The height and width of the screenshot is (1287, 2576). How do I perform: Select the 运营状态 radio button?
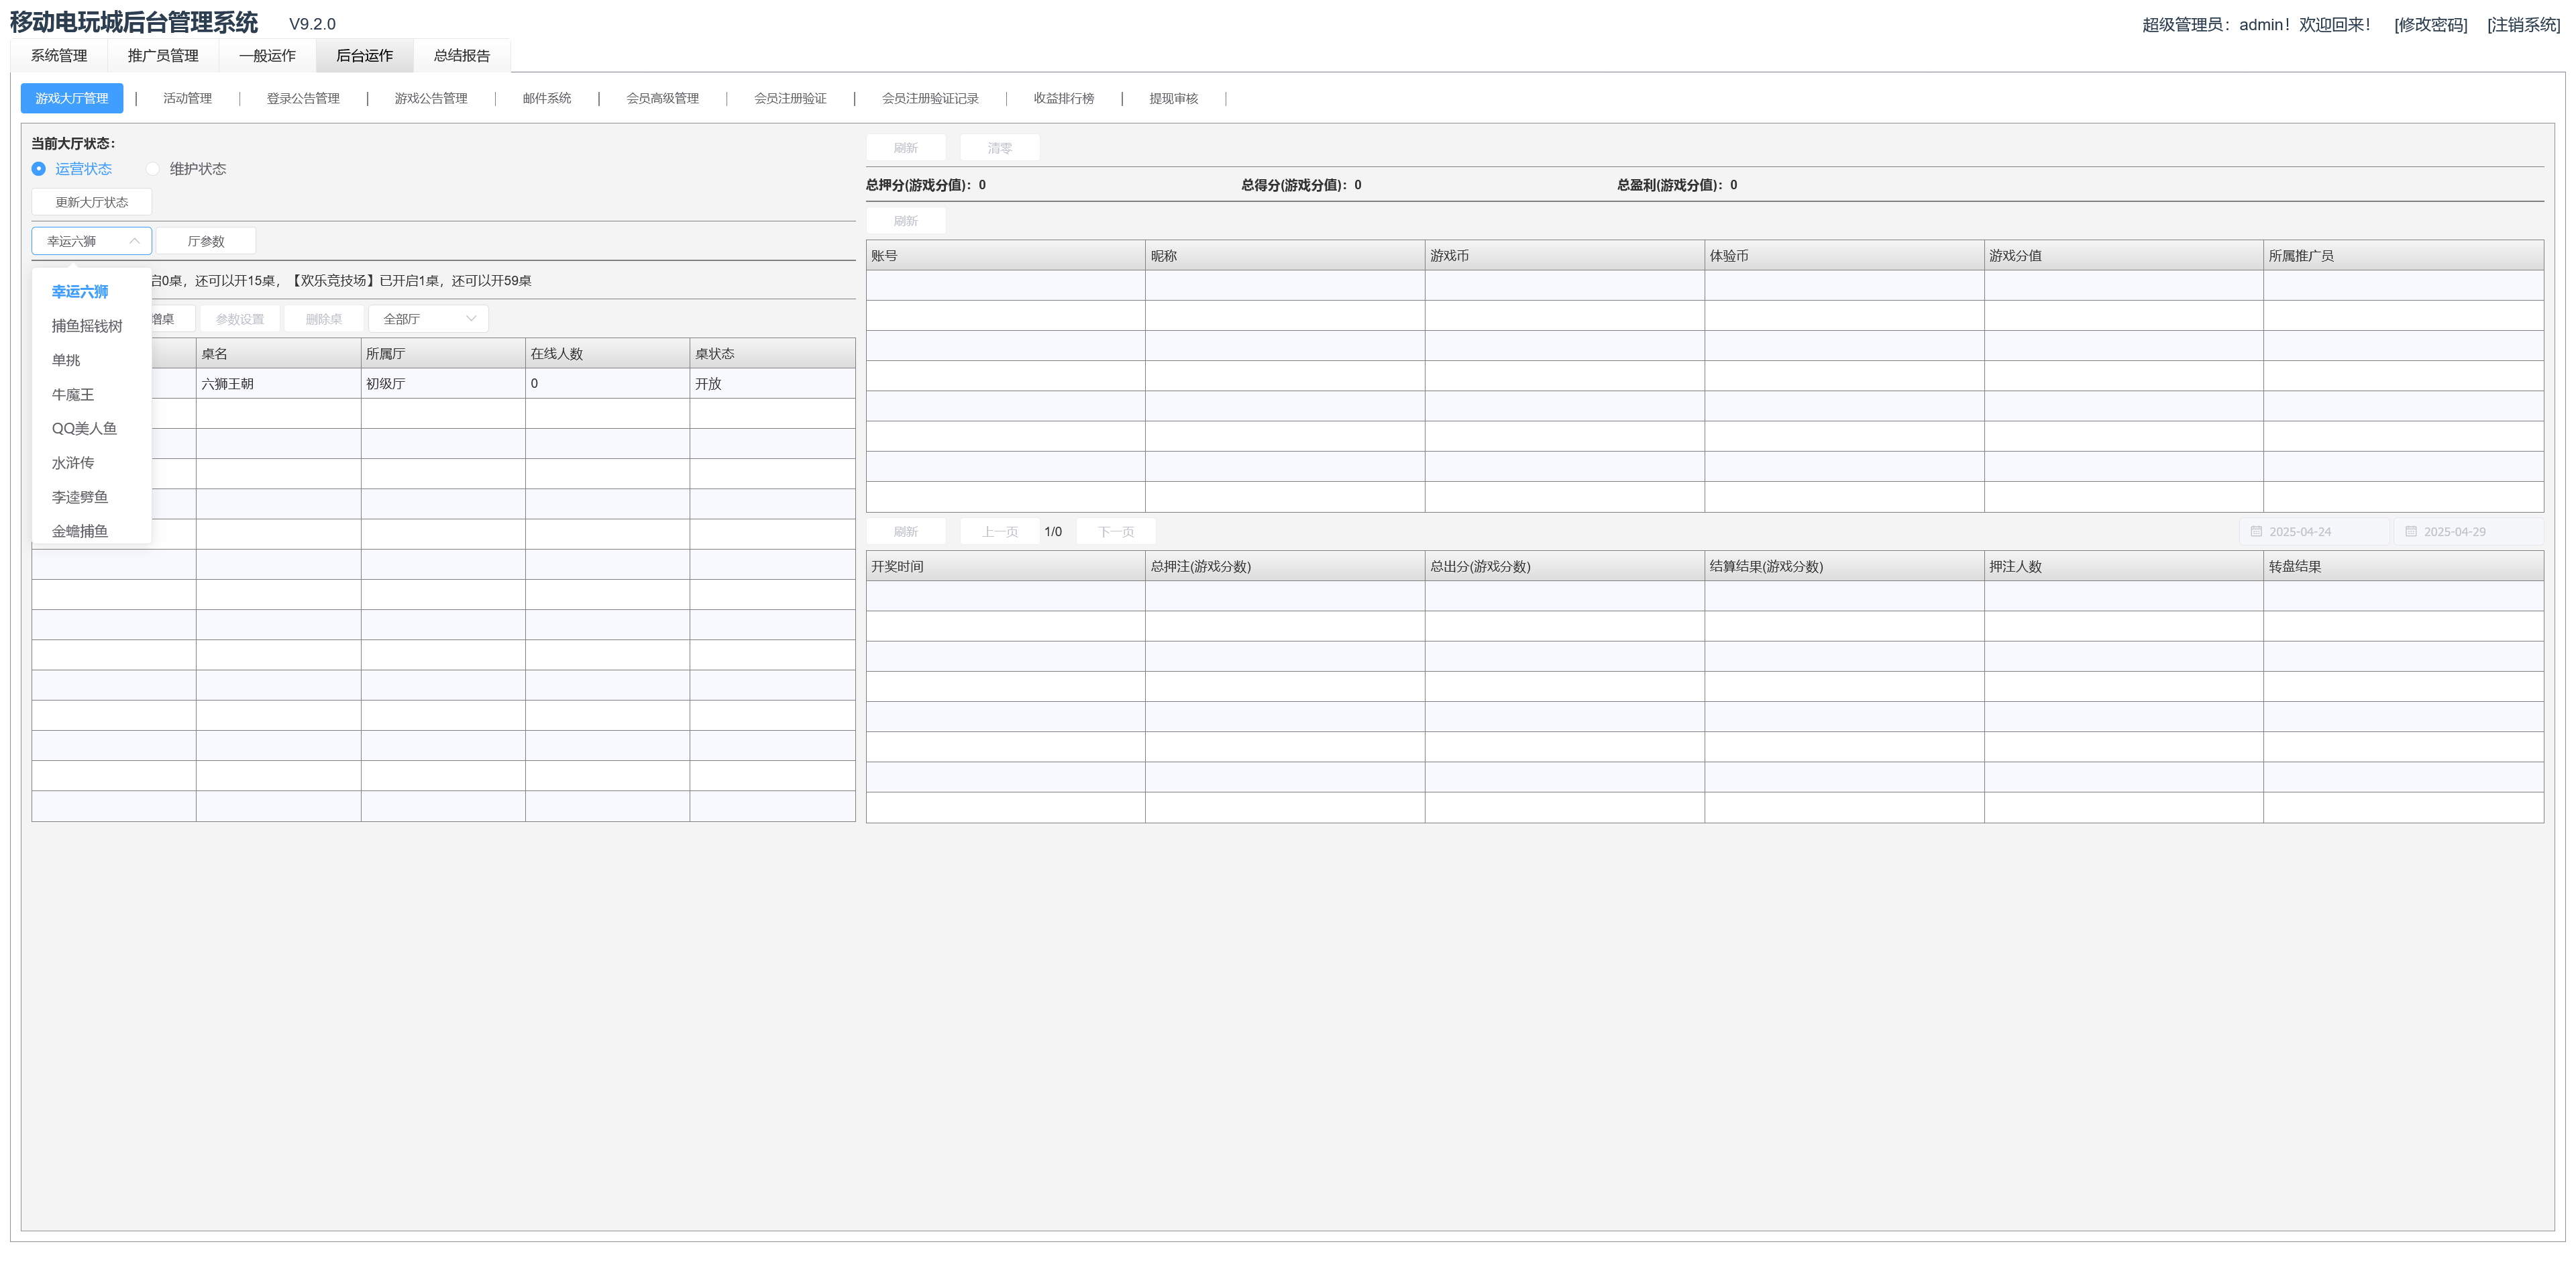pos(39,169)
